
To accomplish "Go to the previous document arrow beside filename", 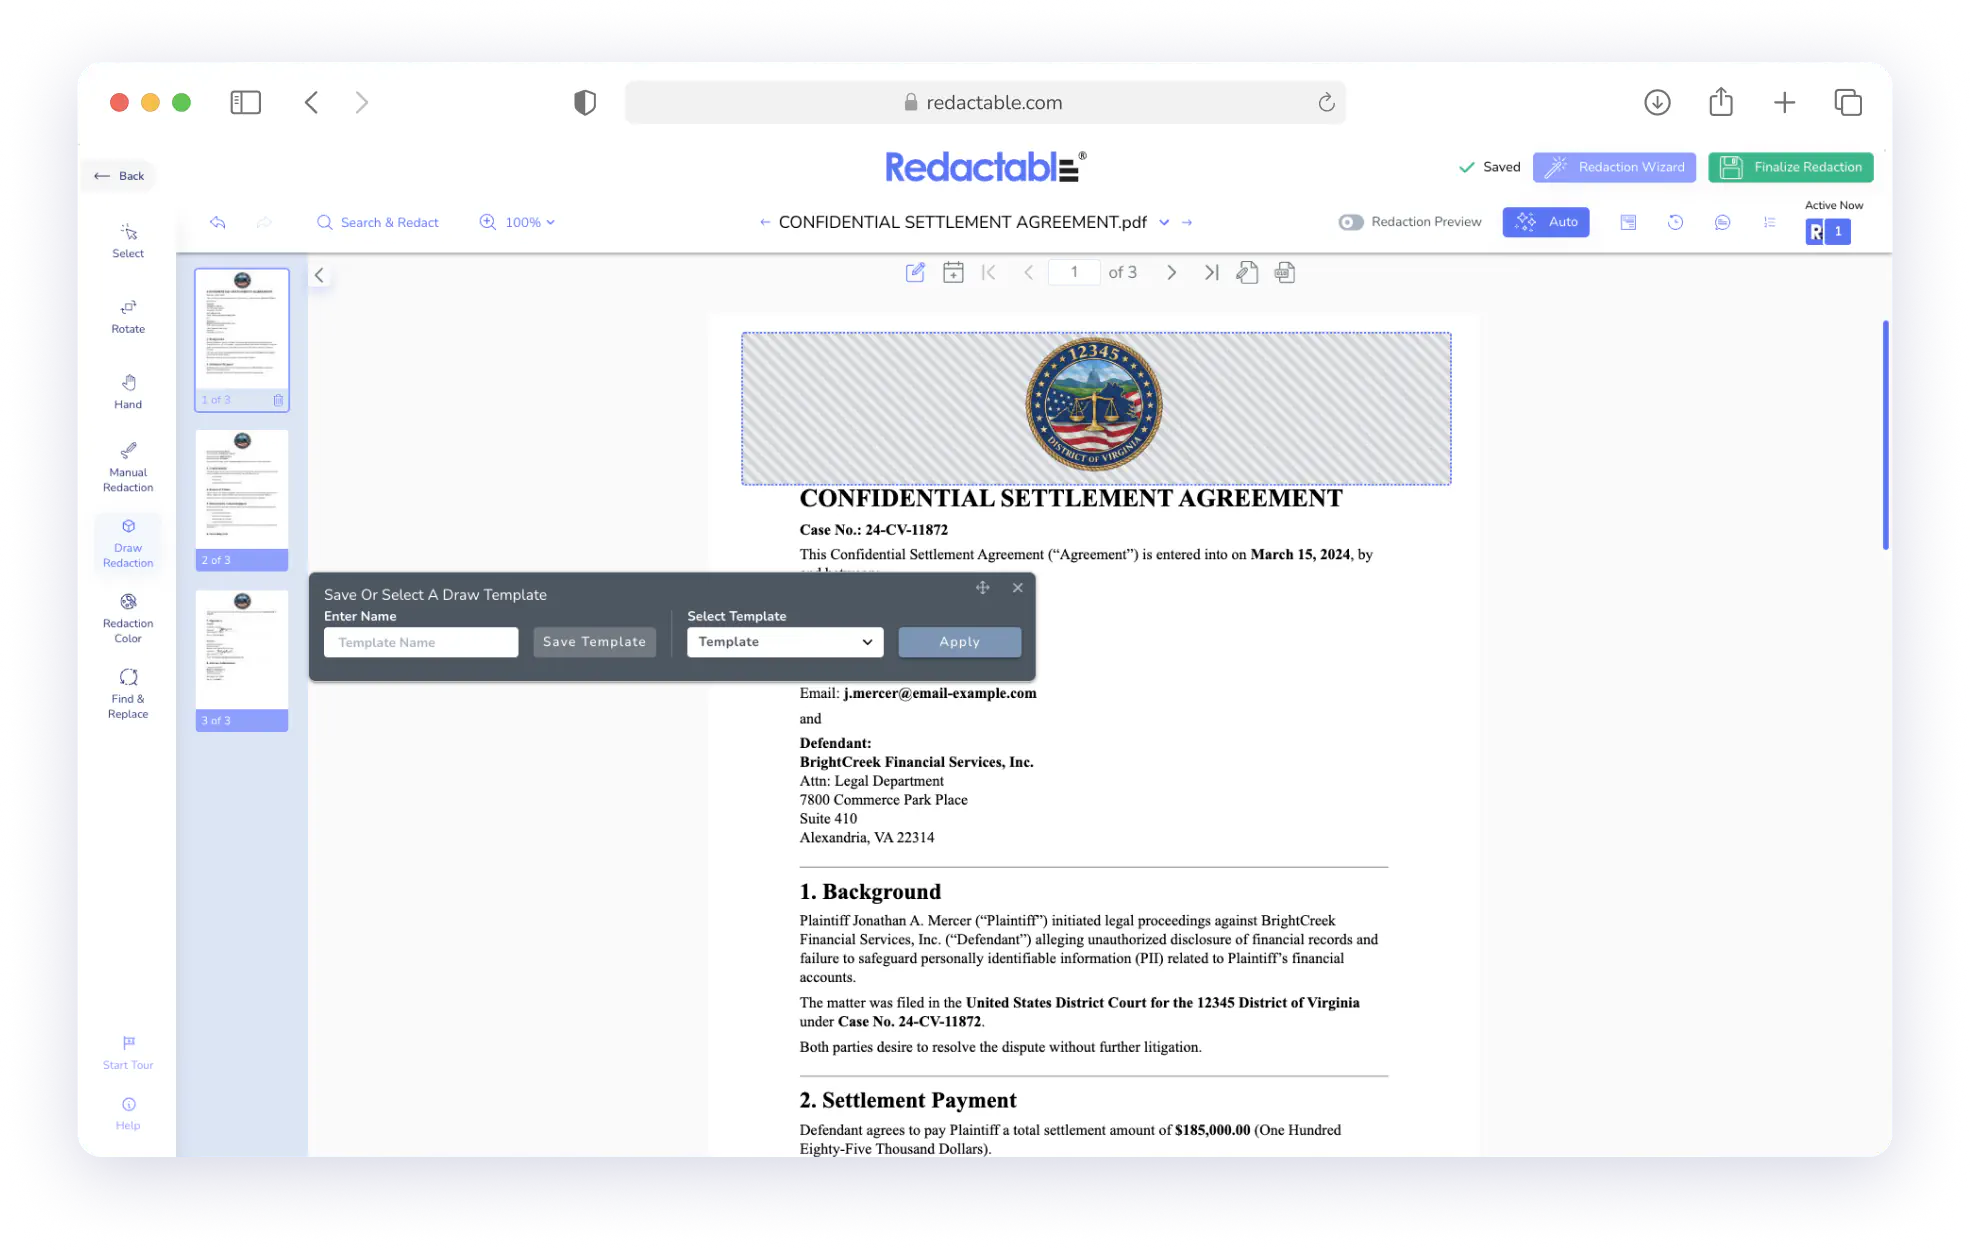I will pyautogui.click(x=765, y=222).
